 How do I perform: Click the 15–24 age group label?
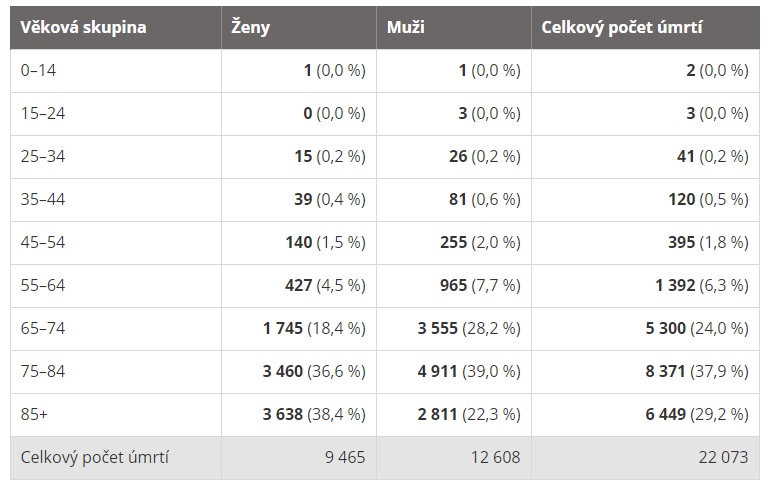pyautogui.click(x=43, y=114)
